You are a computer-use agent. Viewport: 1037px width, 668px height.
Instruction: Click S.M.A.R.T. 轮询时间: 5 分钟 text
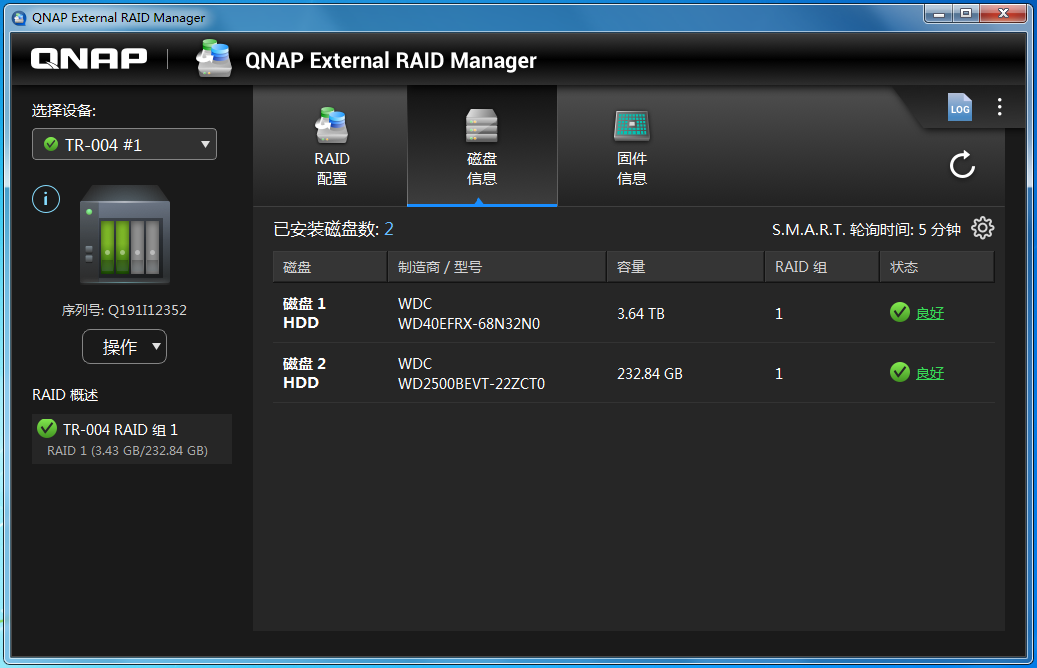tap(866, 230)
